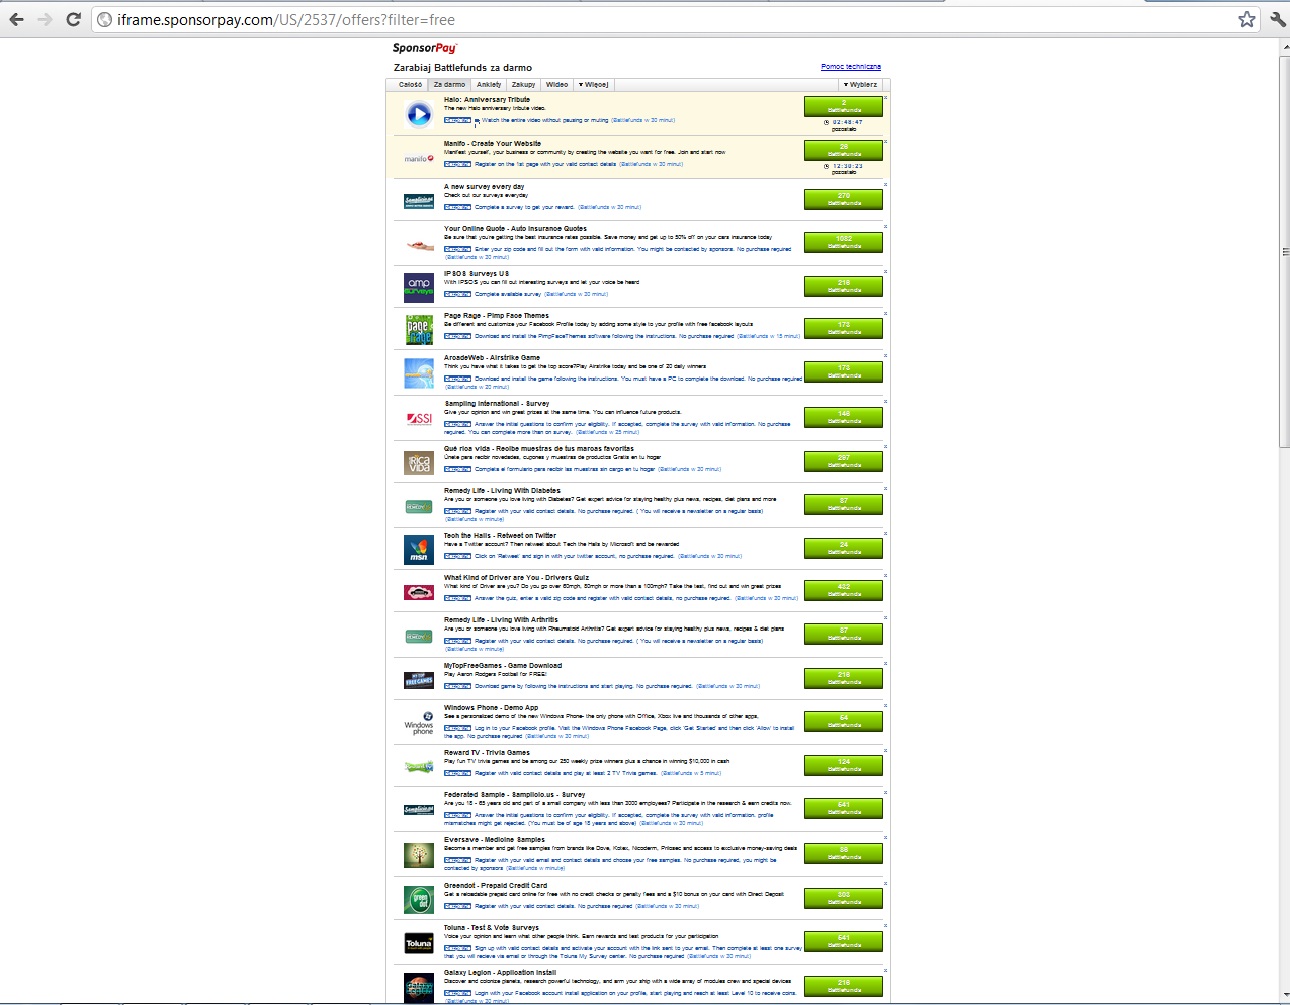Dismiss the Sampling International survey offer
Image resolution: width=1290 pixels, height=1005 pixels.
tap(886, 402)
